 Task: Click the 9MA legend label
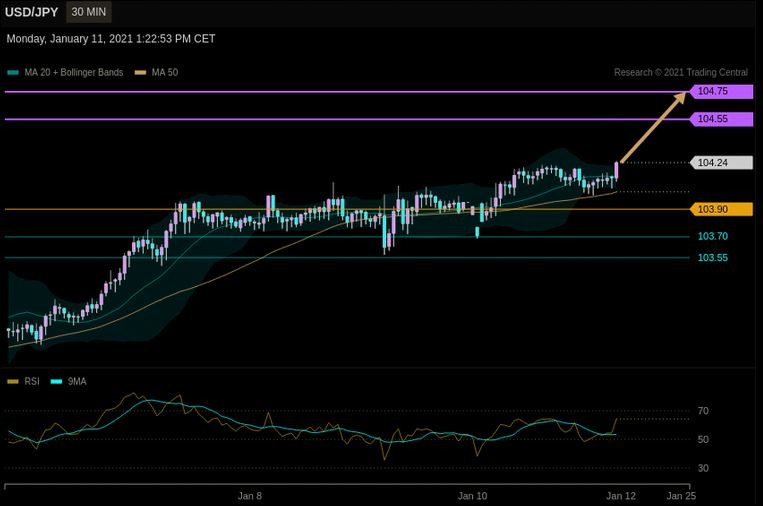pos(77,381)
